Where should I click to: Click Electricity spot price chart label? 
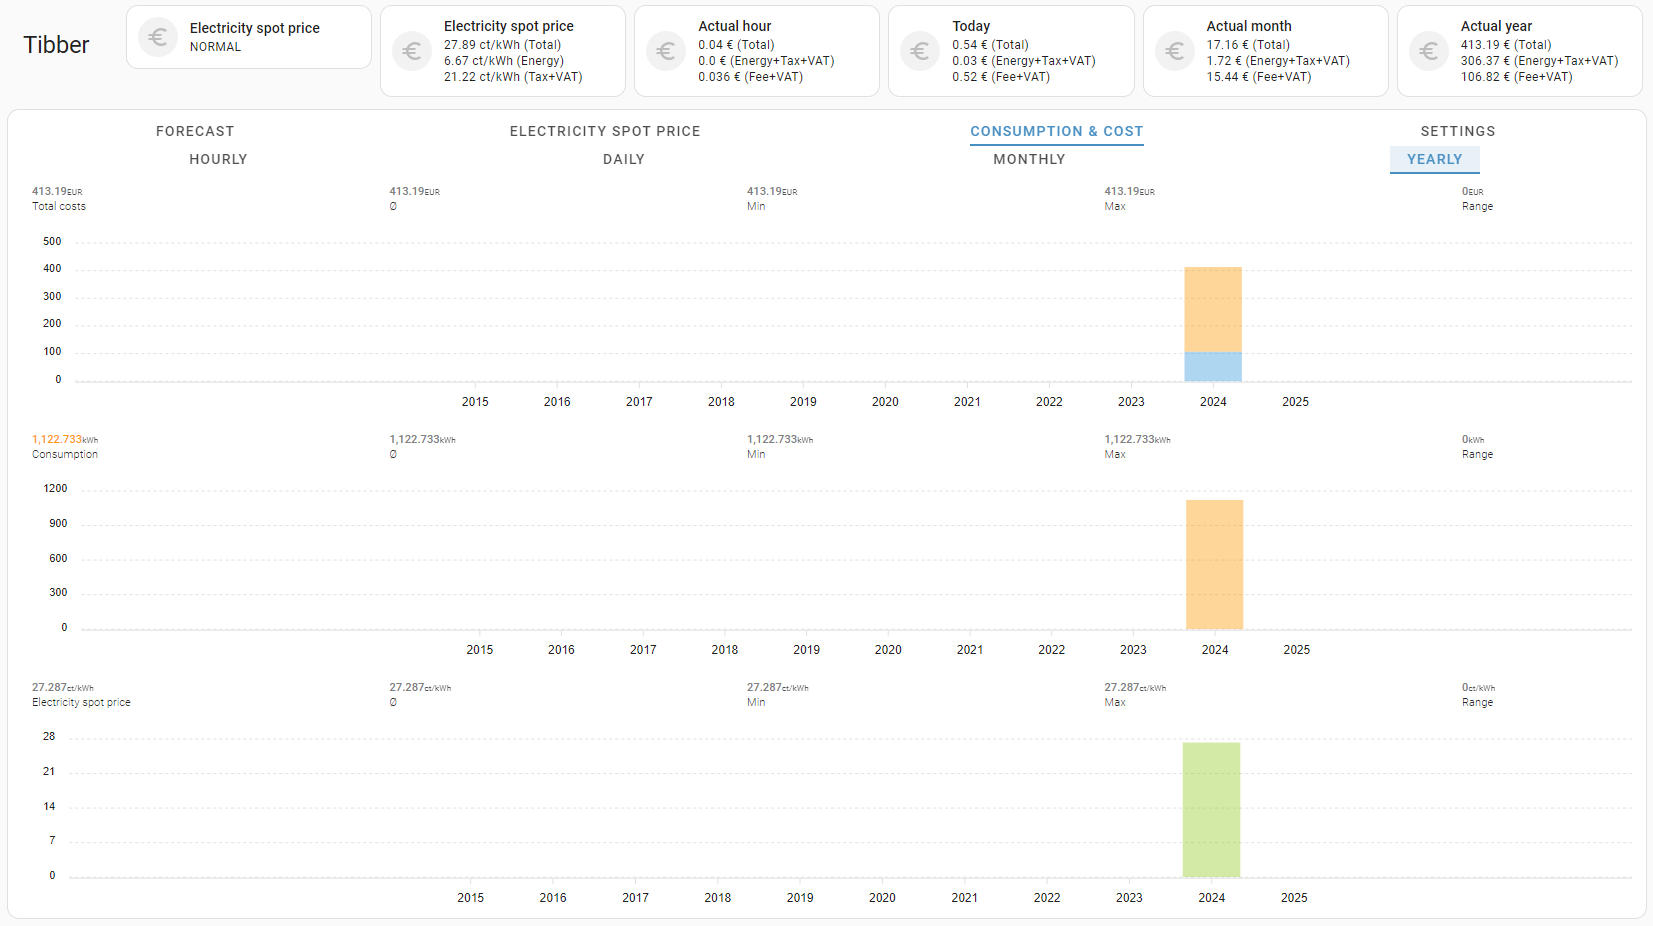[81, 702]
